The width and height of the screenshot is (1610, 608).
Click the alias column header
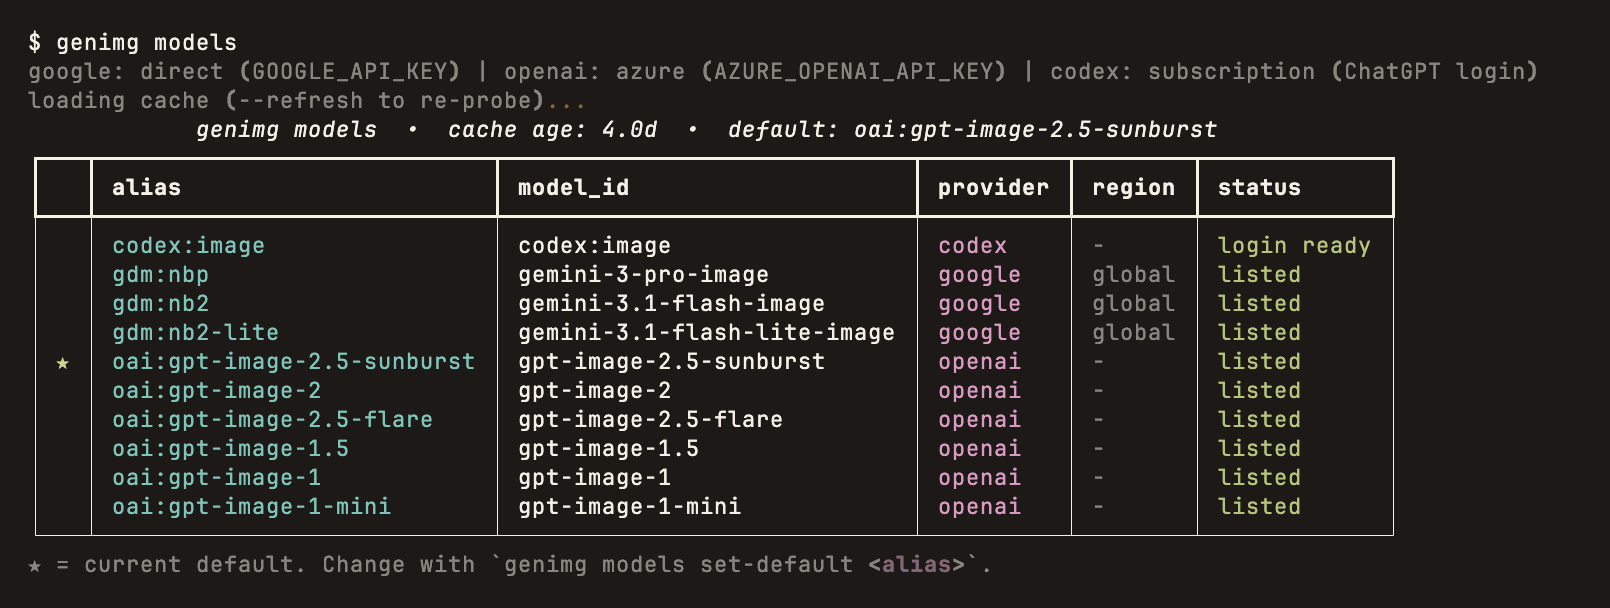pyautogui.click(x=146, y=188)
